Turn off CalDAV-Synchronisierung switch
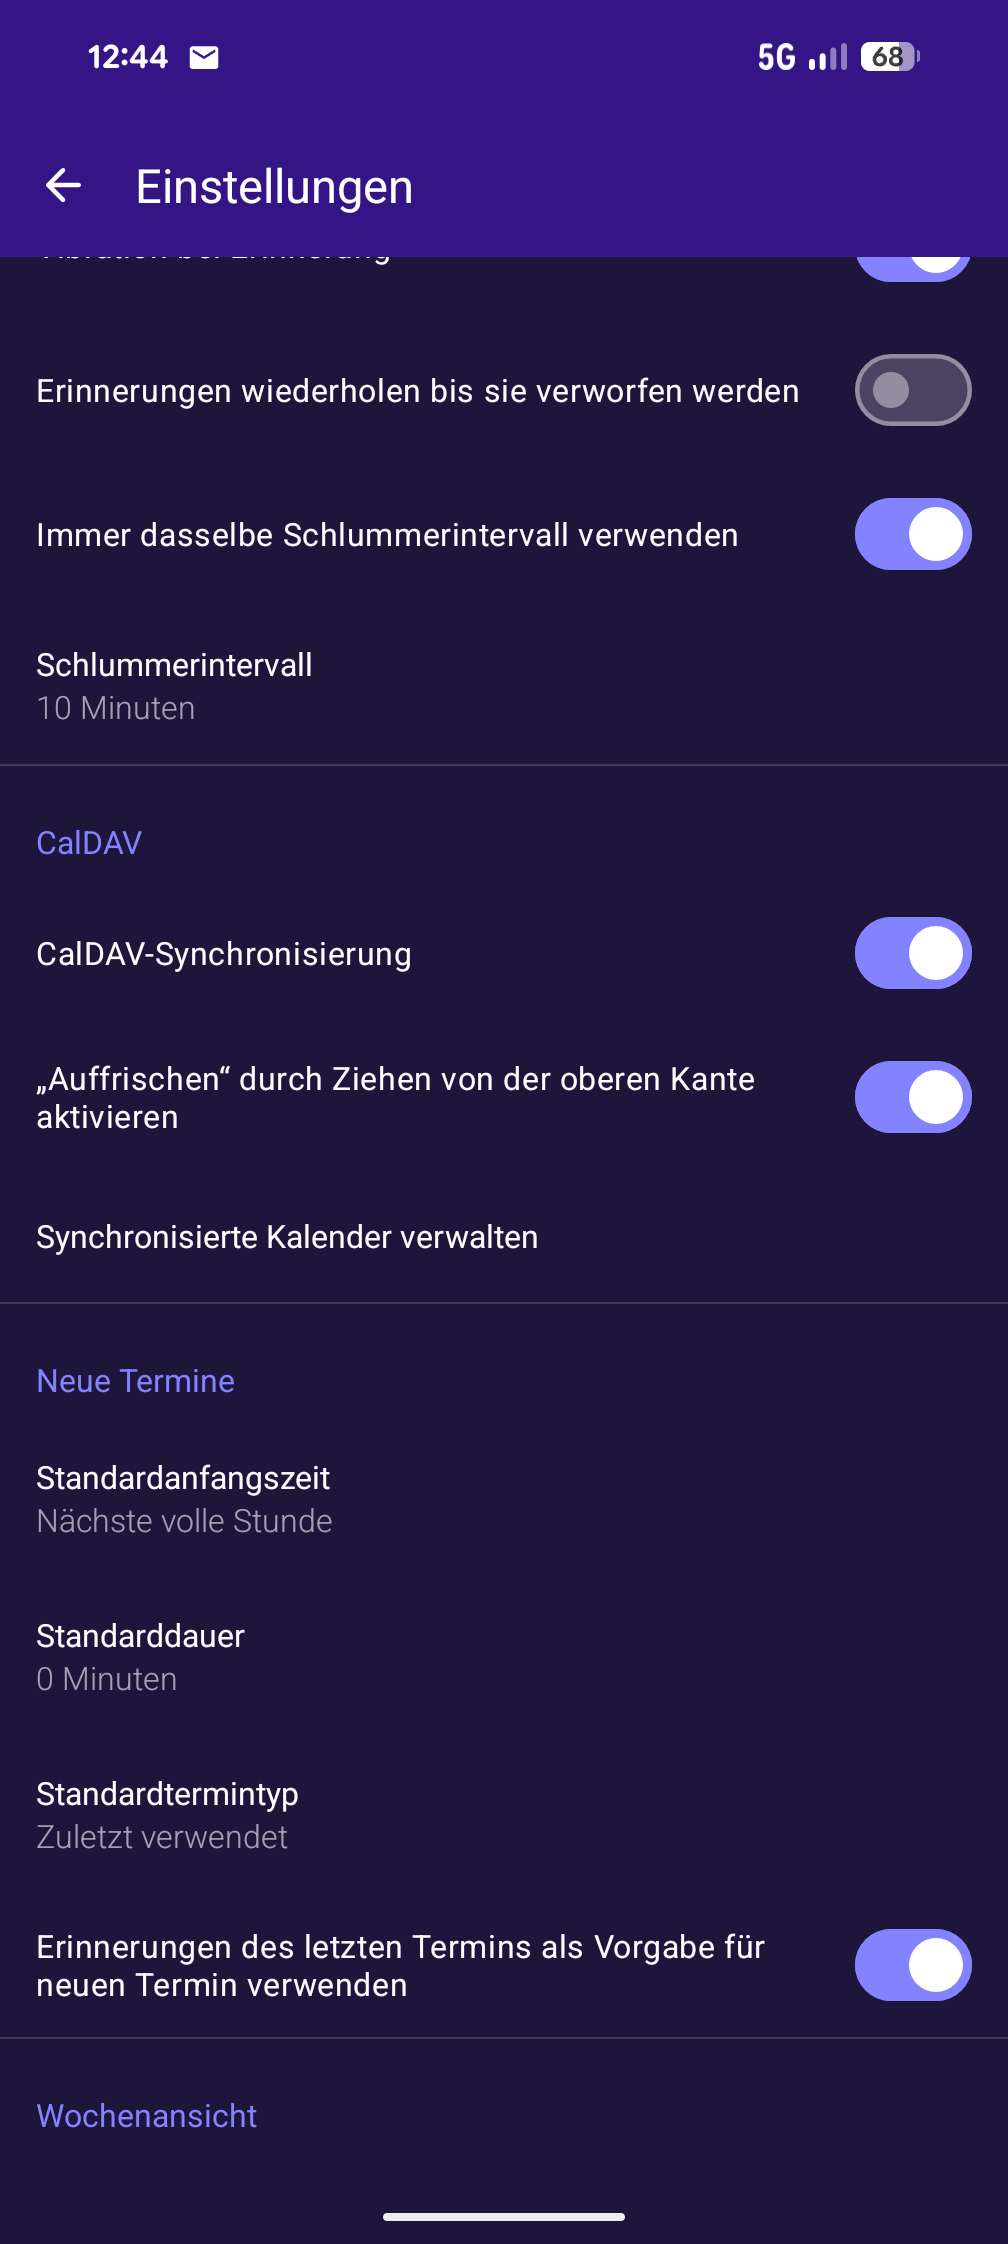Viewport: 1008px width, 2244px height. pyautogui.click(x=912, y=953)
